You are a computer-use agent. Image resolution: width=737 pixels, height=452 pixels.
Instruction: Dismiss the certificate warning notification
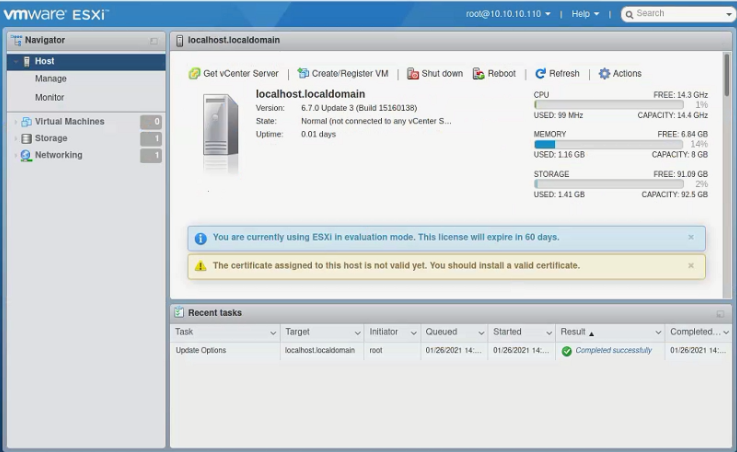(691, 265)
